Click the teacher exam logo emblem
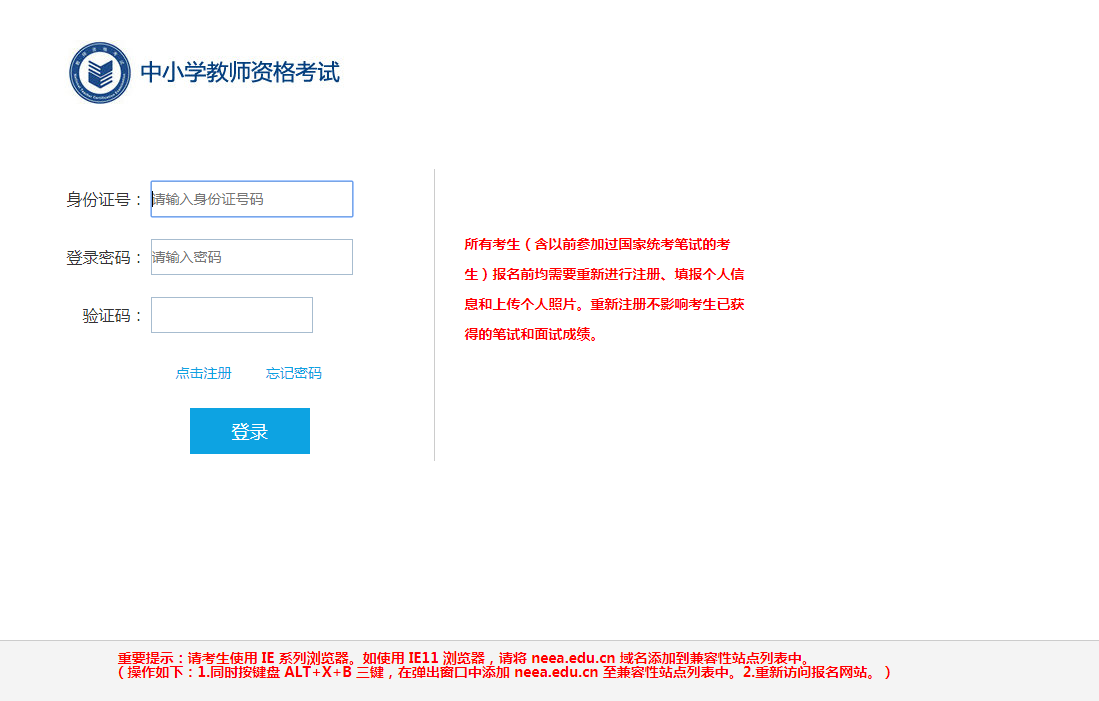The image size is (1099, 701). (100, 72)
